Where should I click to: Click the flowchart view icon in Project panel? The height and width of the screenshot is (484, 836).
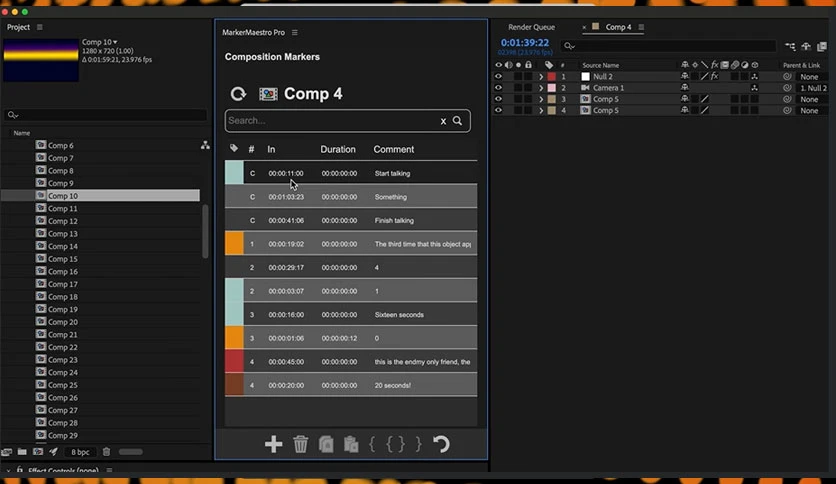[205, 145]
